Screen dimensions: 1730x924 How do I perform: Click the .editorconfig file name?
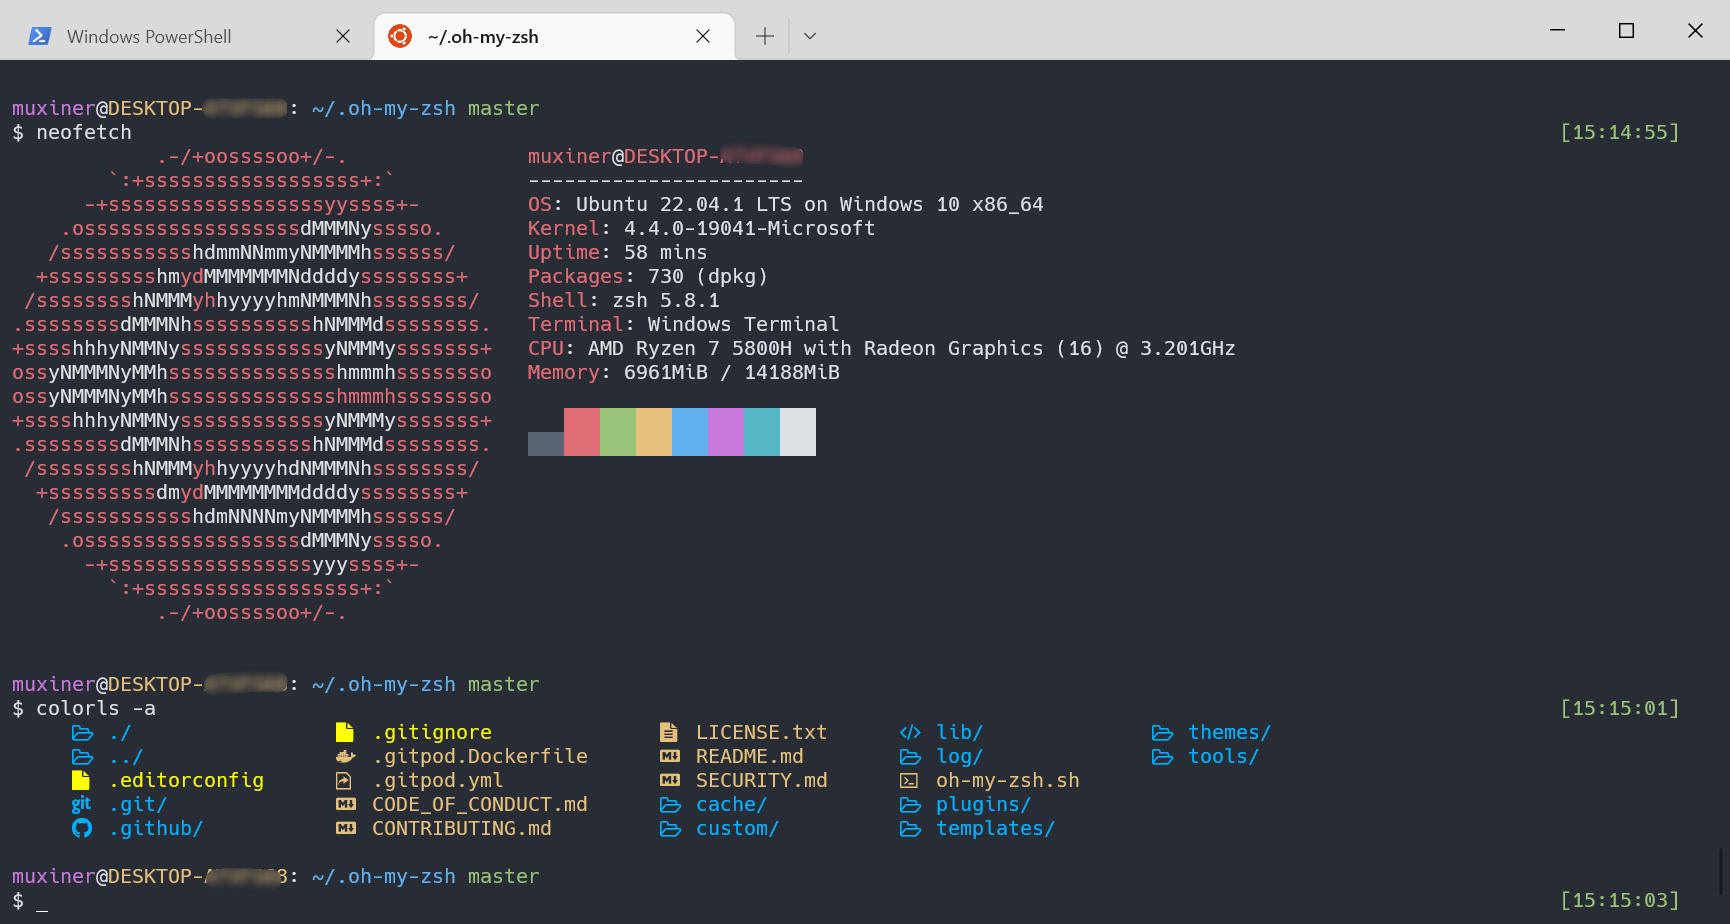(186, 780)
